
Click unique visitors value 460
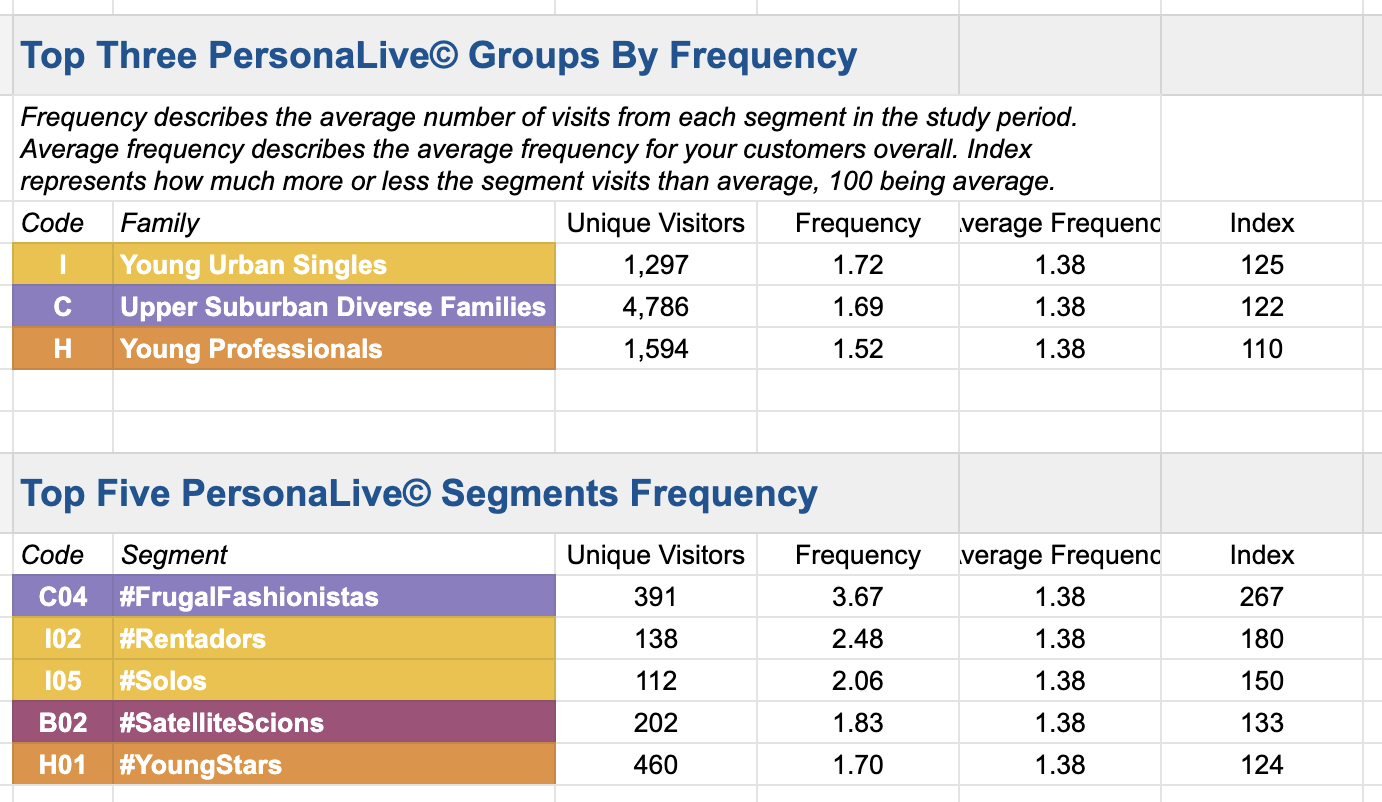(656, 765)
